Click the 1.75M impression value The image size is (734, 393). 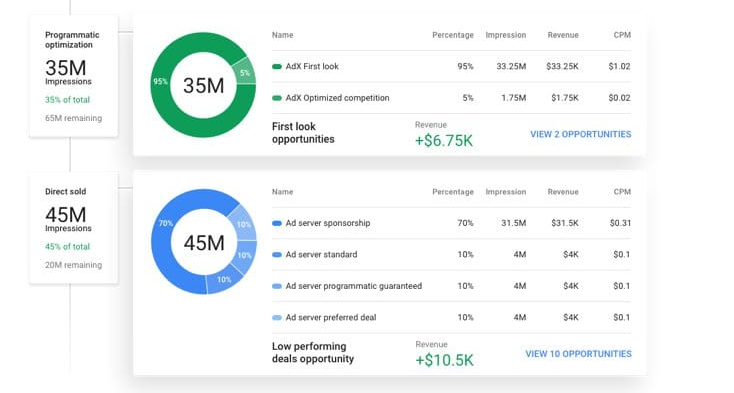514,98
